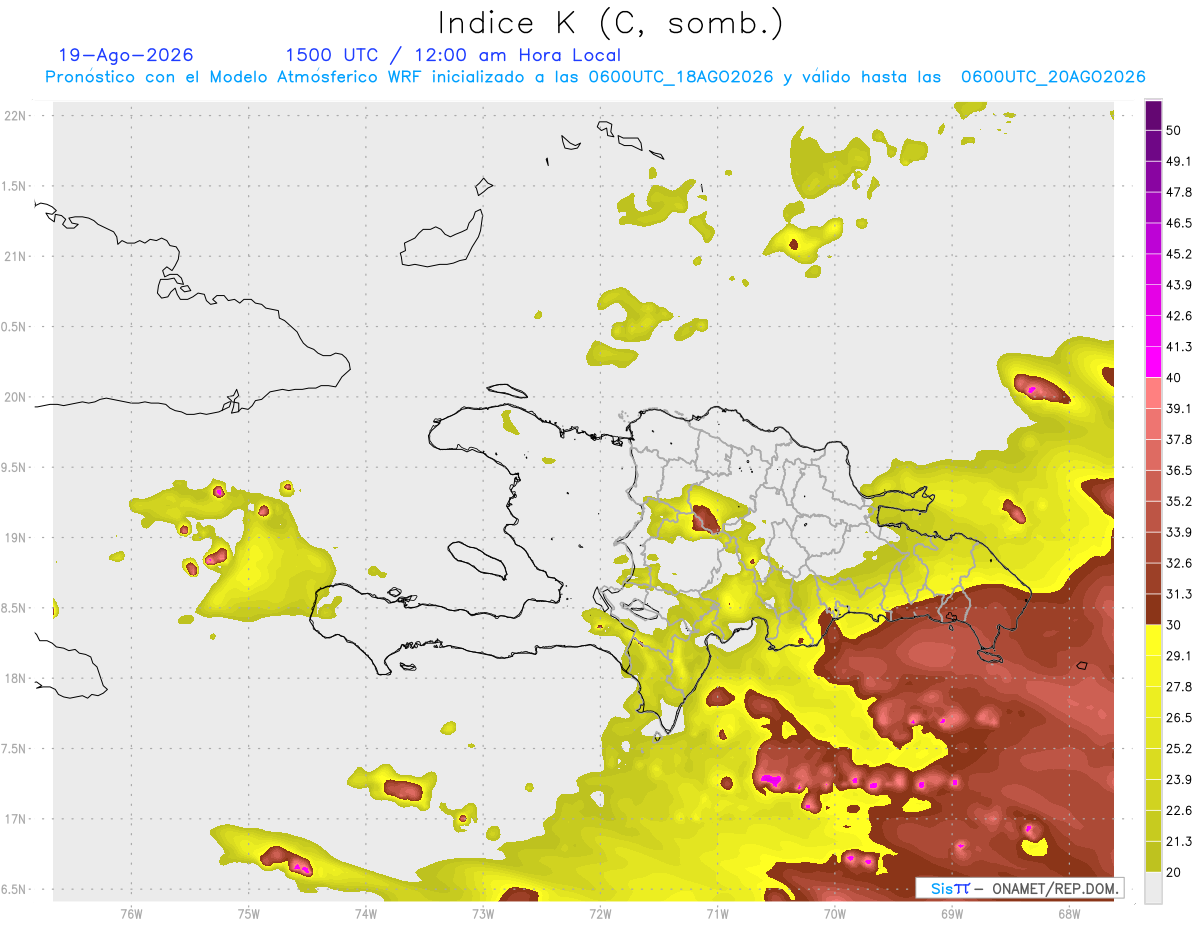Click colorbar label '21.3'
The height and width of the screenshot is (927, 1200).
pyautogui.click(x=1179, y=842)
